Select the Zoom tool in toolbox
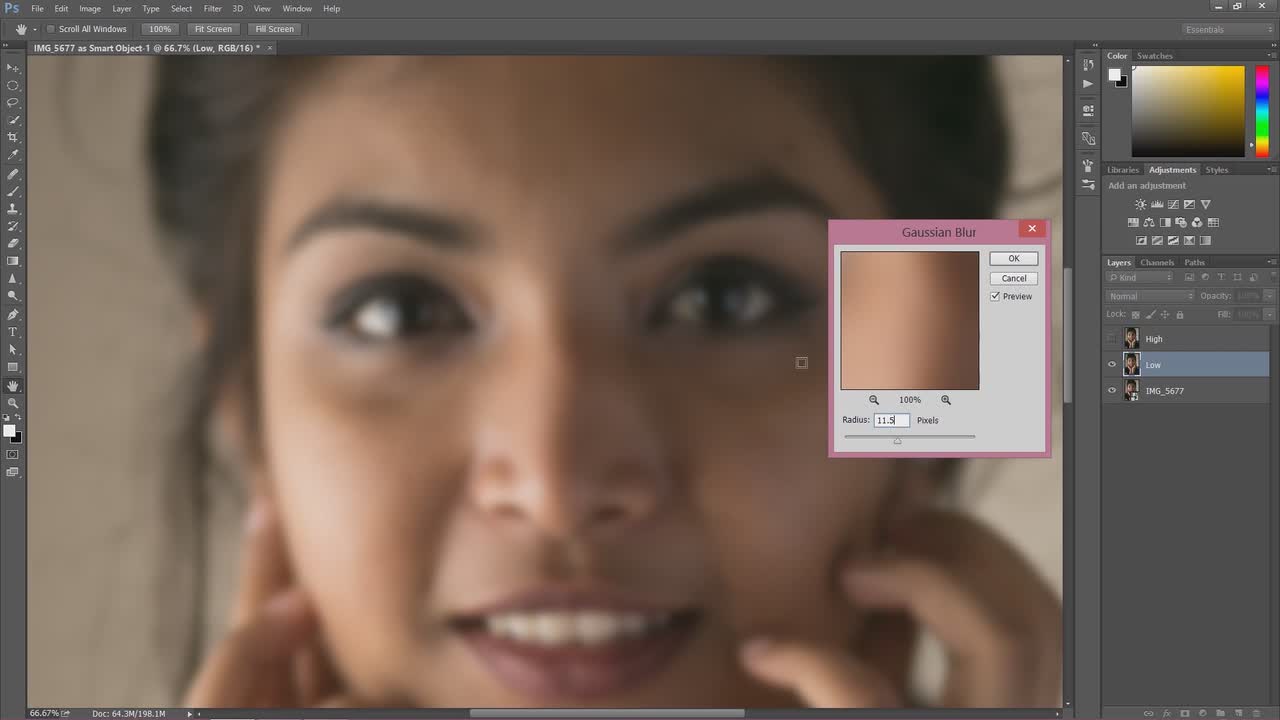This screenshot has height=720, width=1280. point(13,403)
